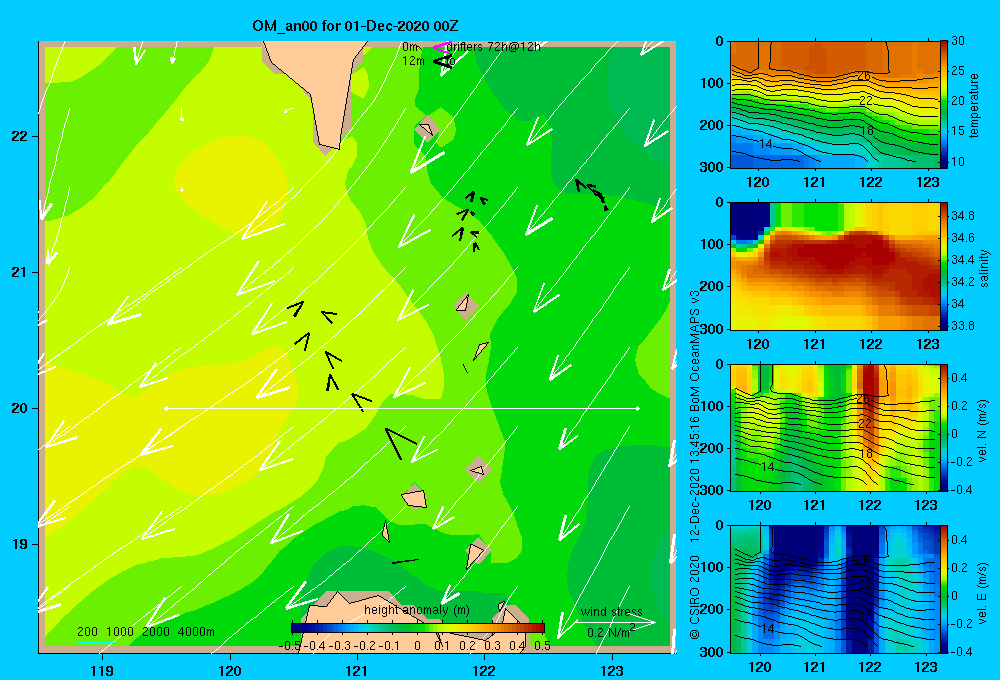Click longitude label 121 on main map axis

coord(357,671)
